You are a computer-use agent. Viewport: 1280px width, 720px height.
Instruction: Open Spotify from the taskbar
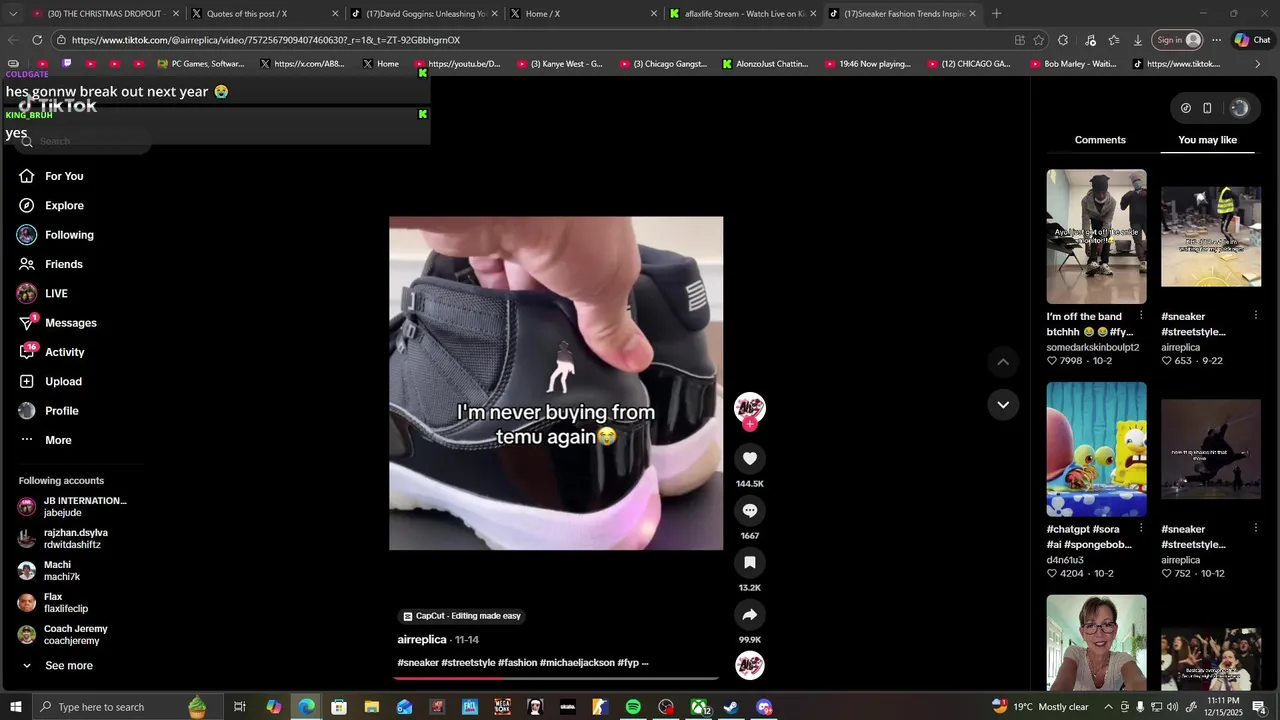click(x=633, y=707)
